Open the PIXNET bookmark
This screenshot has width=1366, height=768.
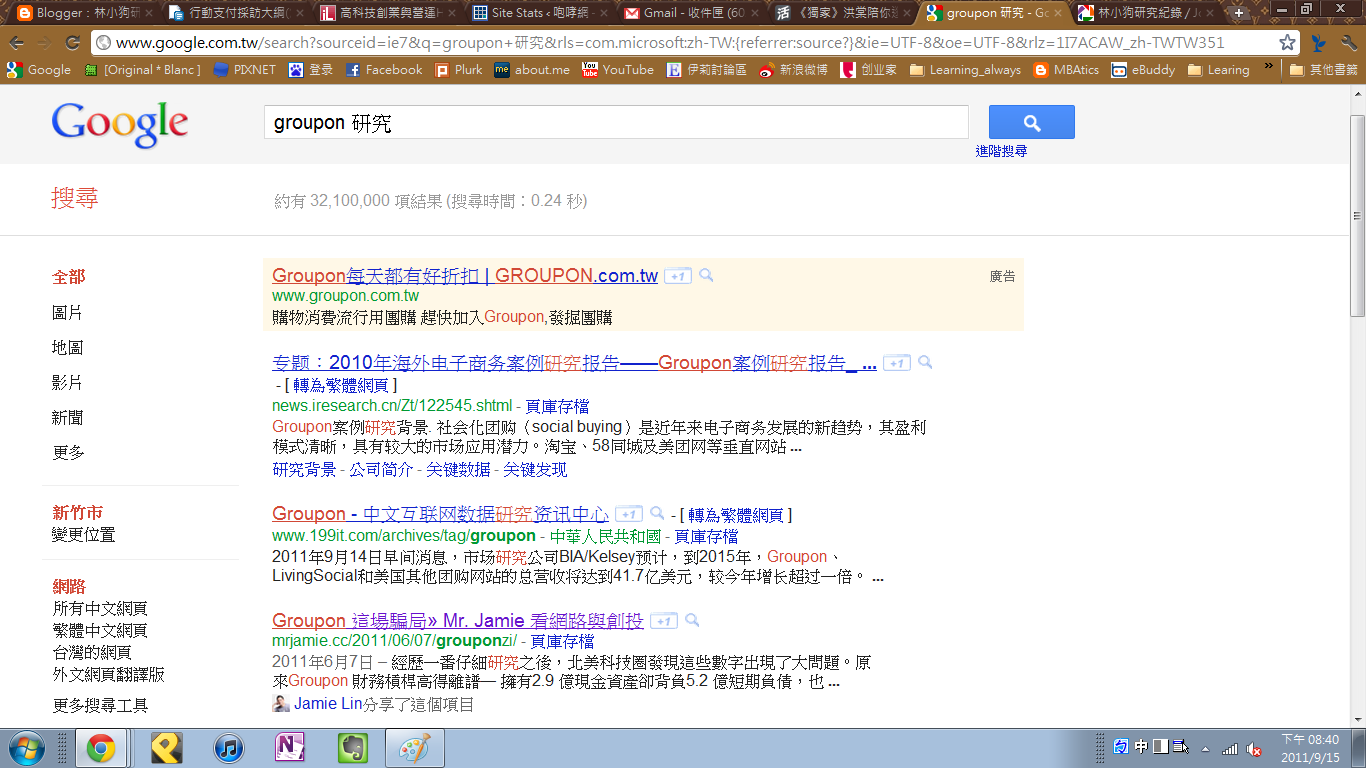[244, 70]
